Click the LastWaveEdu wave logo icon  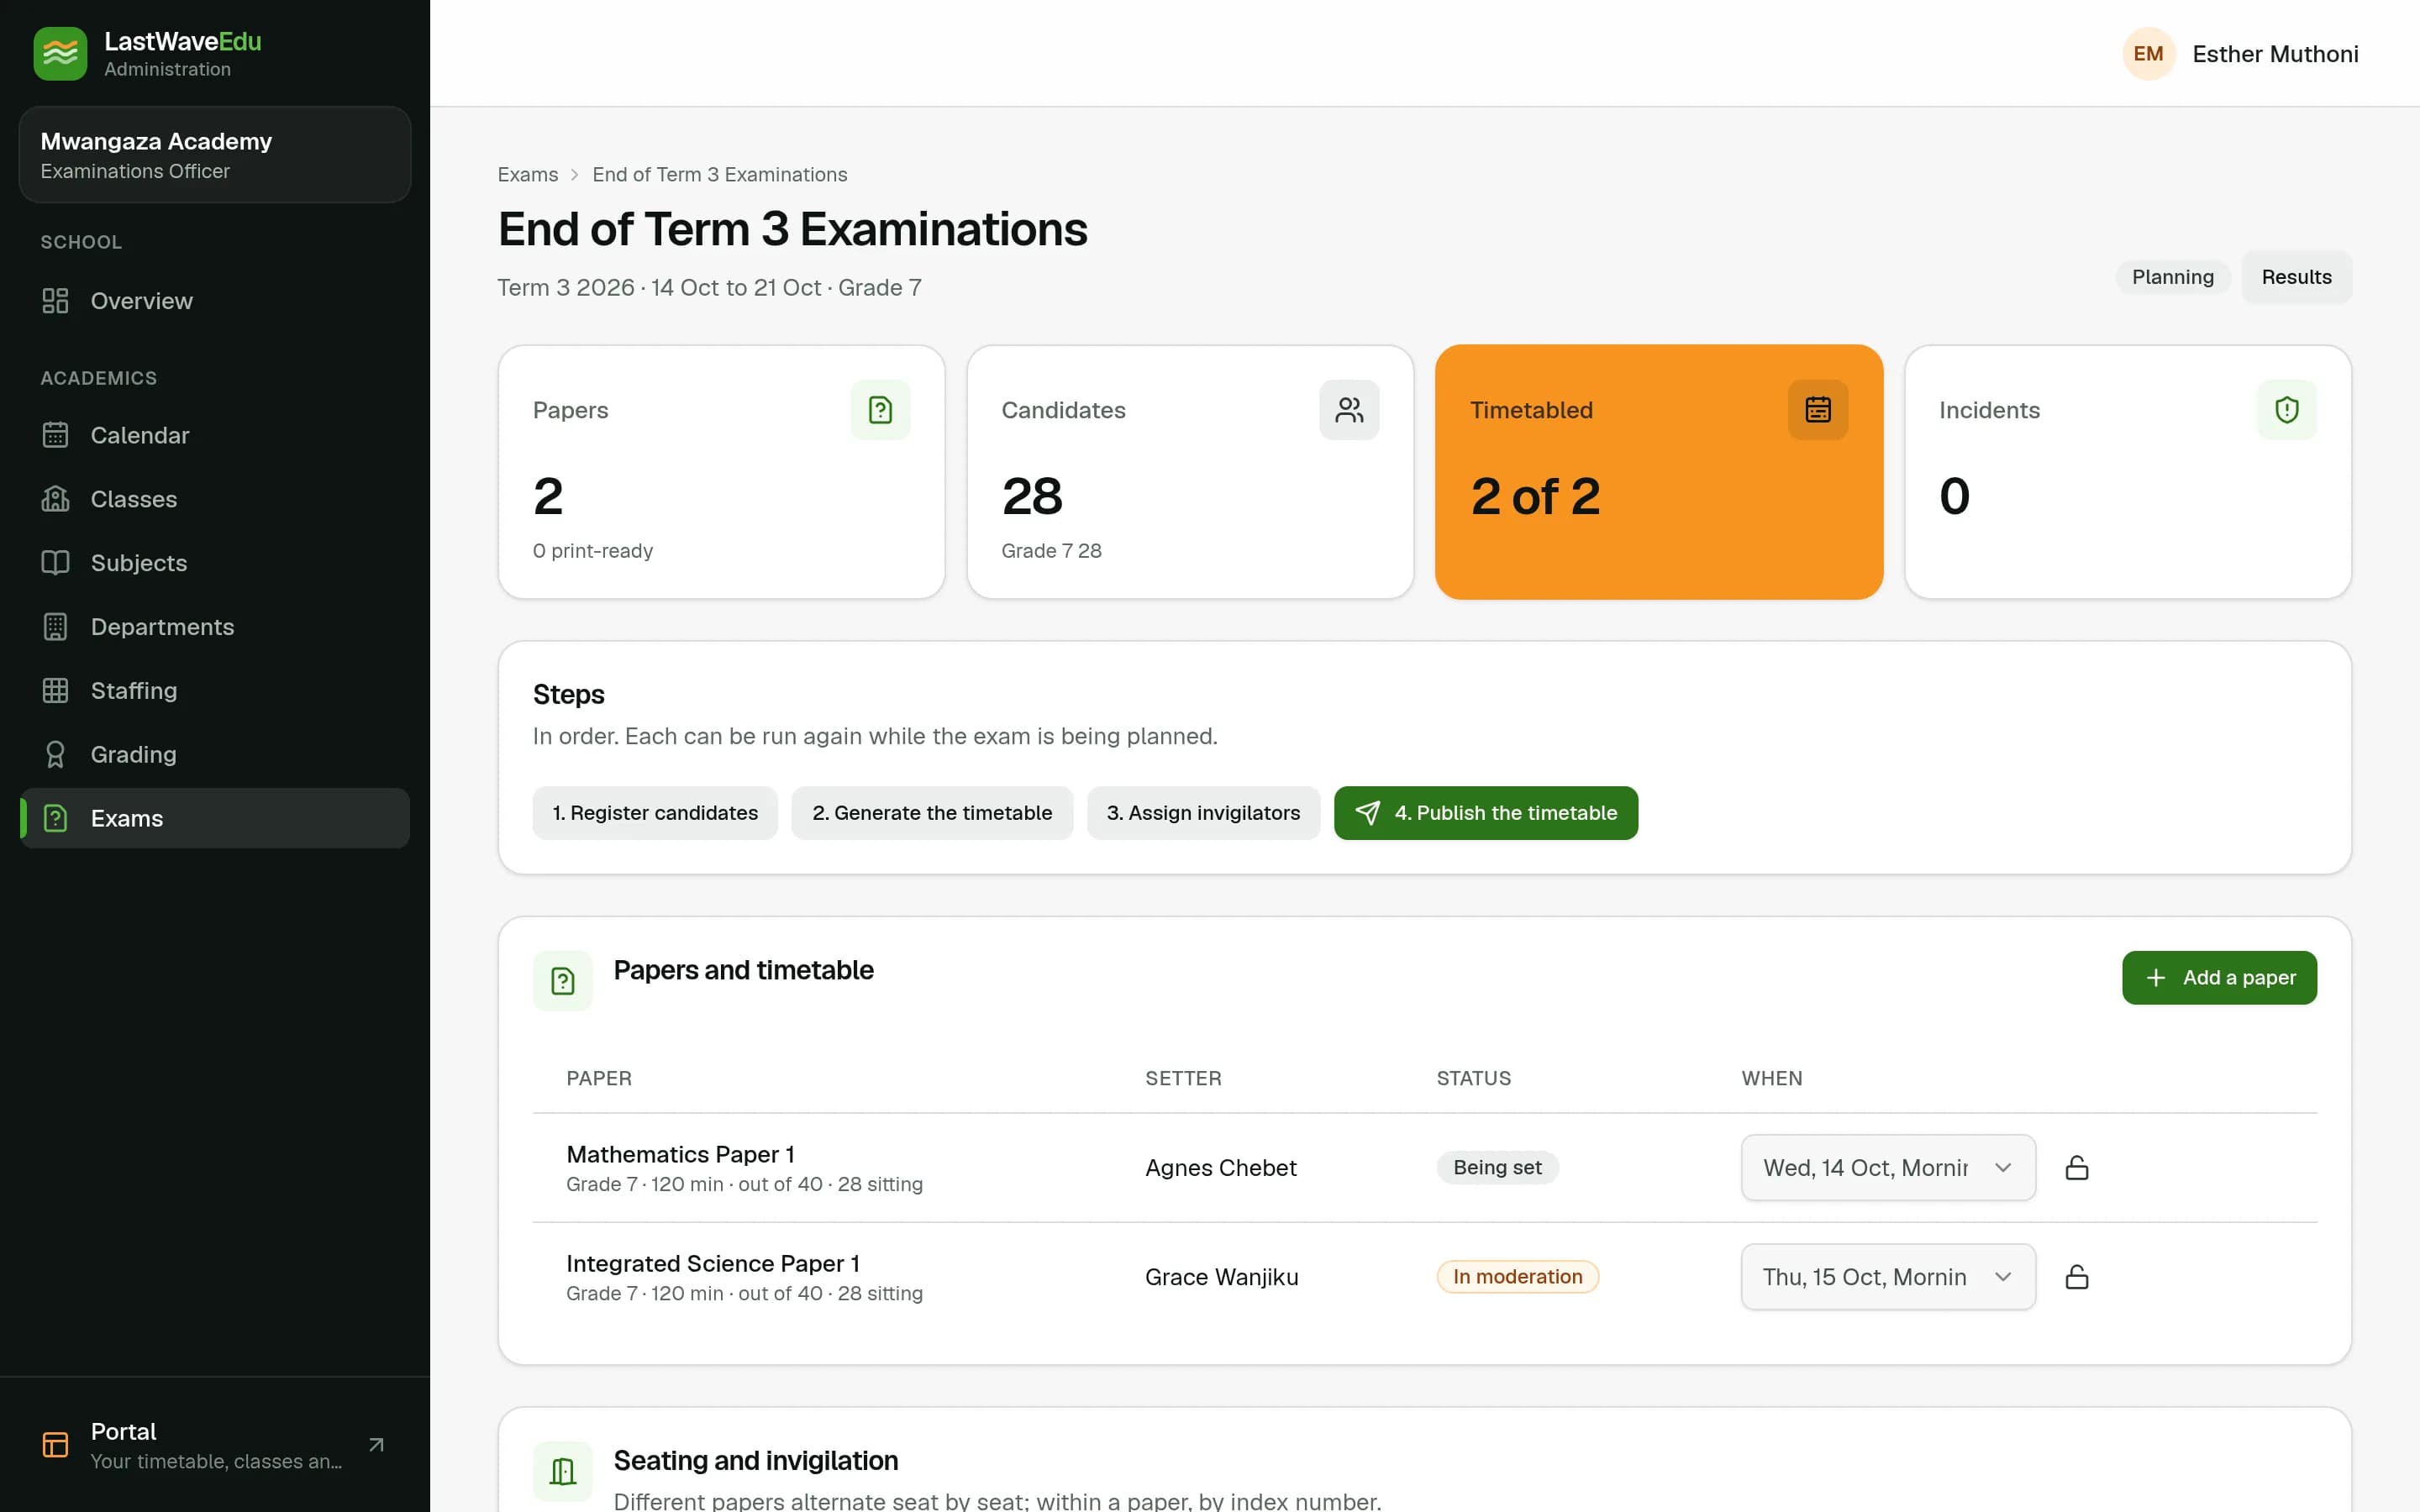[60, 53]
